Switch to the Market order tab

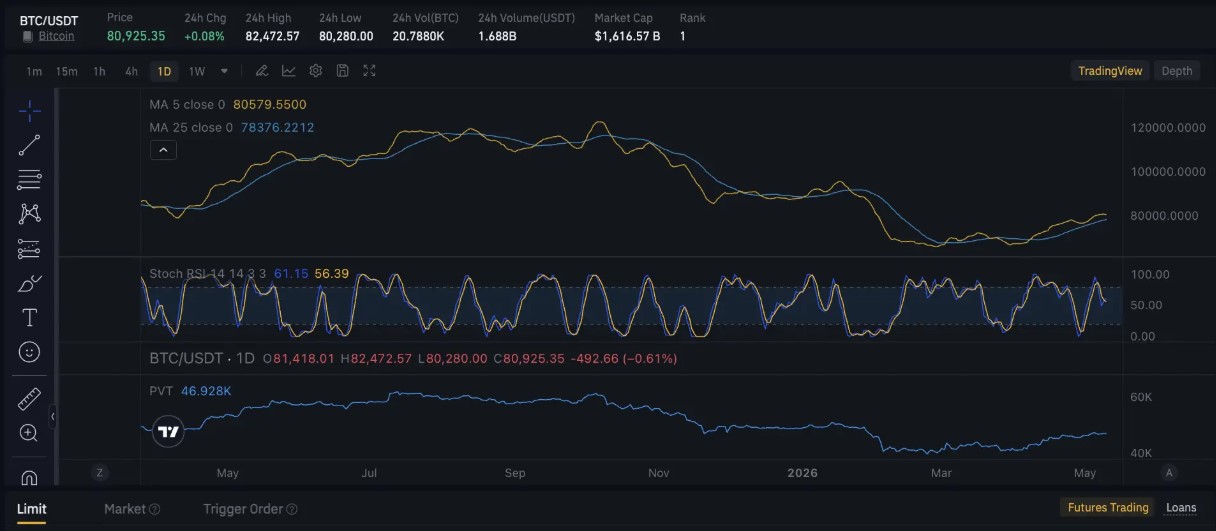coord(132,509)
